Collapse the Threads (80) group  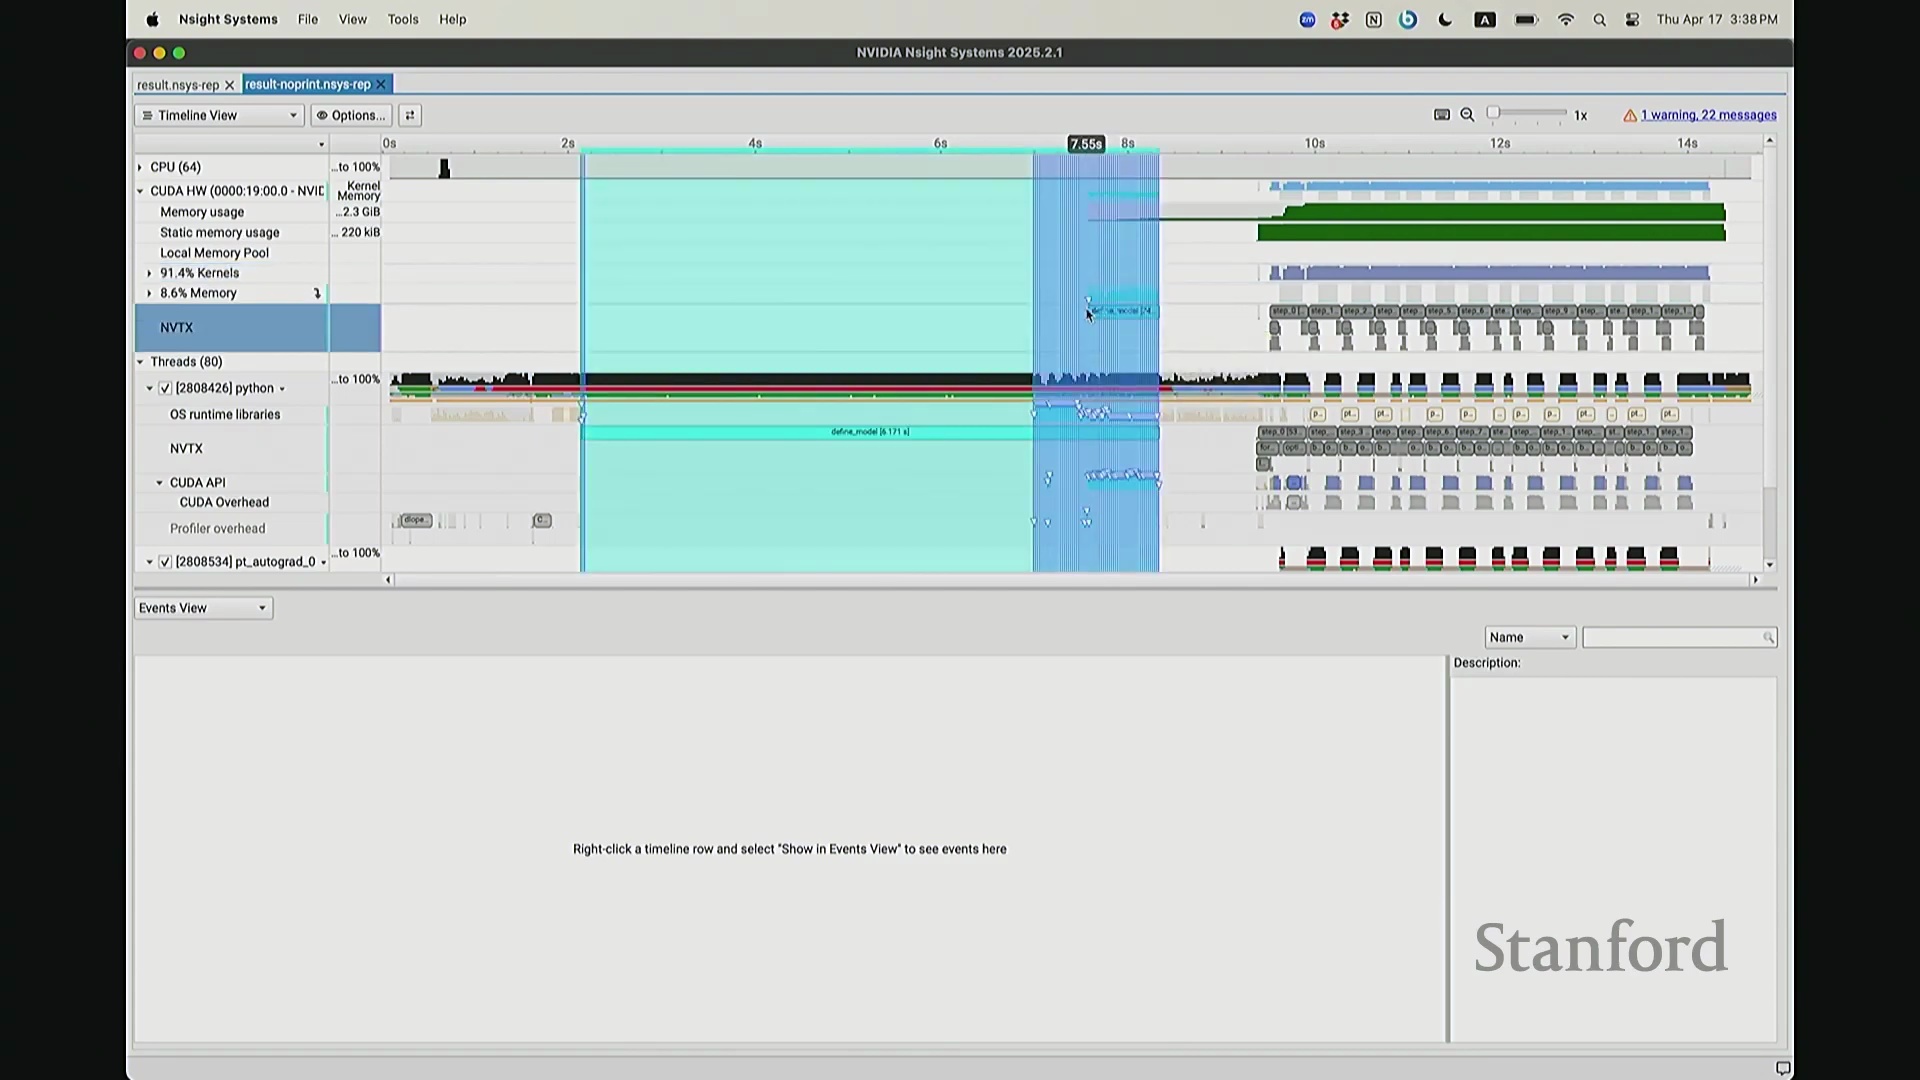click(x=140, y=362)
